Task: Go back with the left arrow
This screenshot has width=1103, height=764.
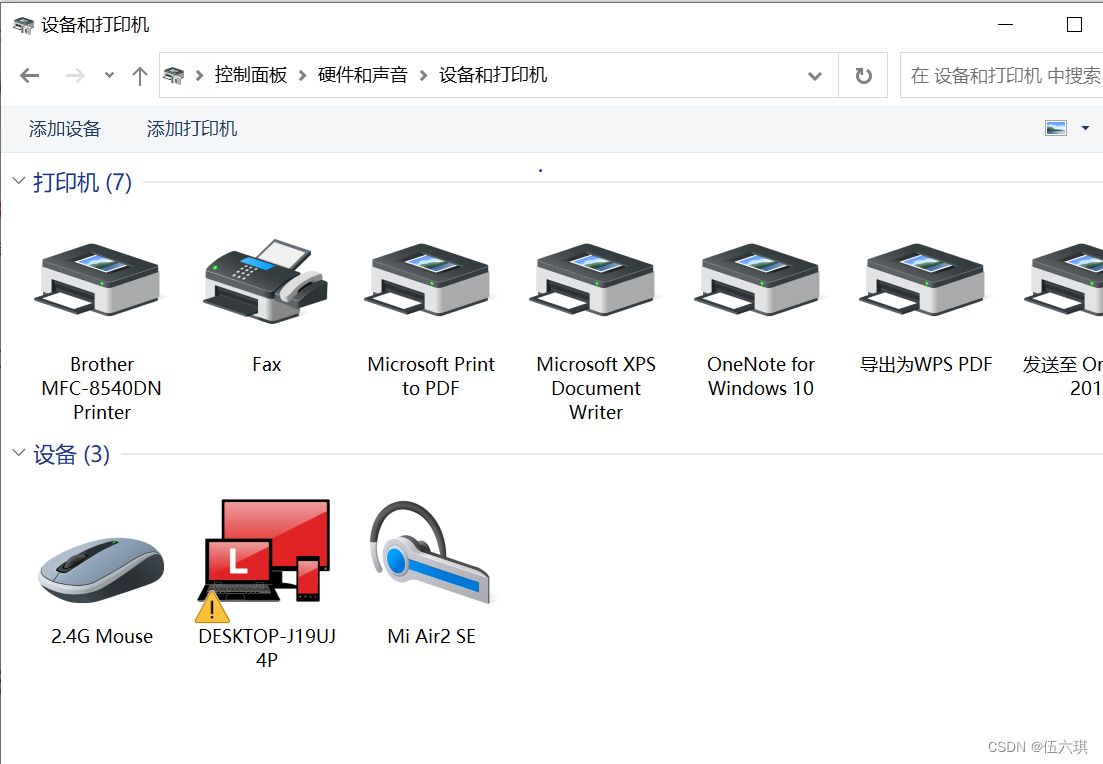Action: (x=30, y=75)
